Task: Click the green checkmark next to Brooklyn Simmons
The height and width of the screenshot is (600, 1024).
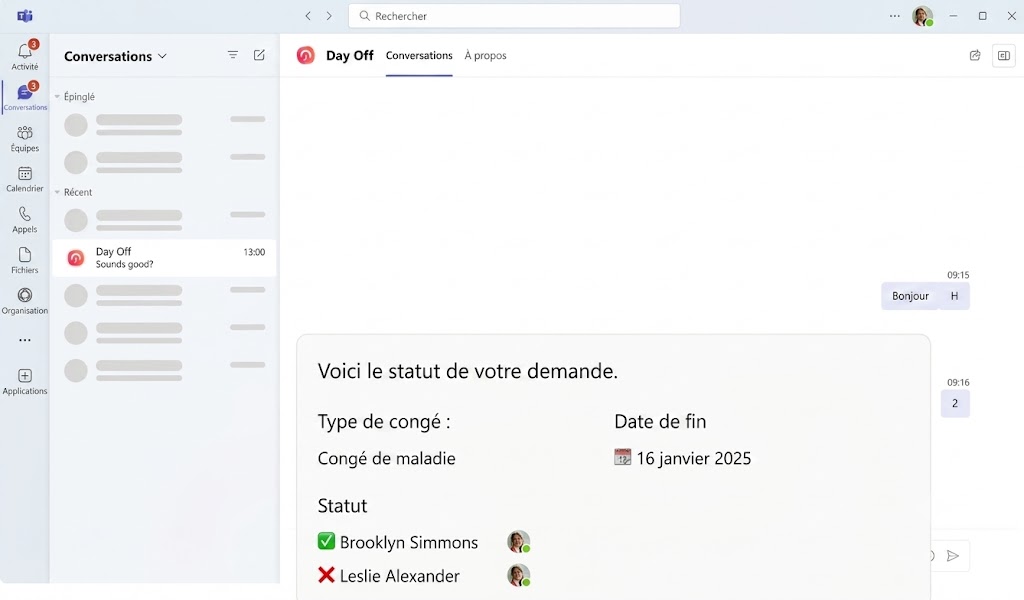Action: coord(326,541)
